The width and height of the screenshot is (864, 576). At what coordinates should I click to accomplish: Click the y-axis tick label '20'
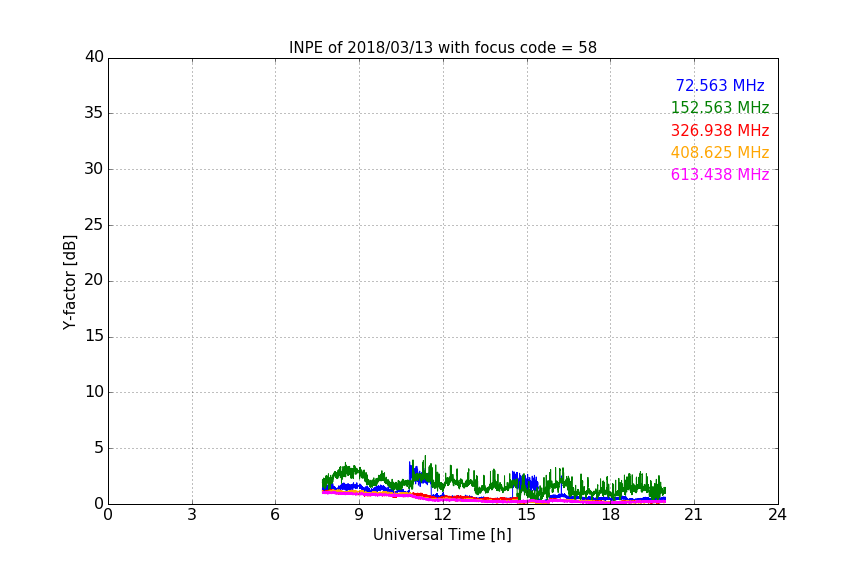coord(94,280)
